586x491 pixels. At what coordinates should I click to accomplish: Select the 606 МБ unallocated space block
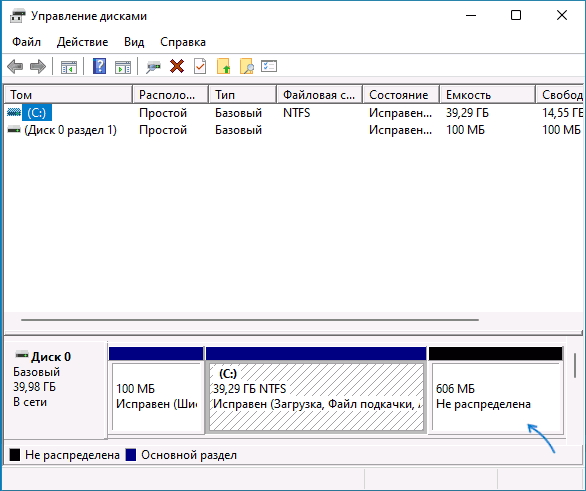coord(496,390)
